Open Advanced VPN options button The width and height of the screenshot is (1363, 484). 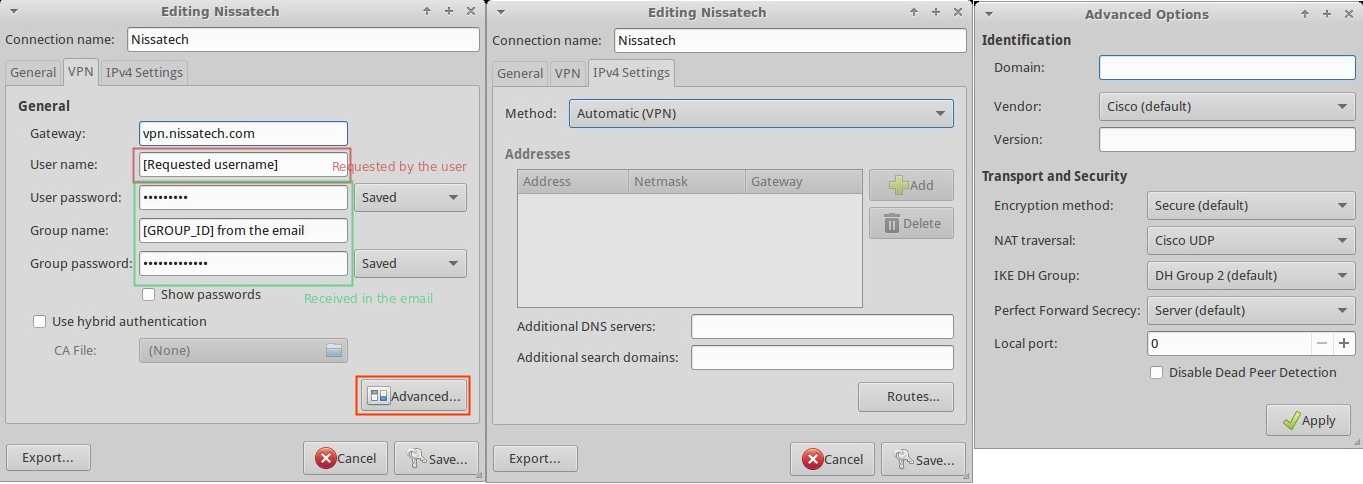[x=413, y=396]
